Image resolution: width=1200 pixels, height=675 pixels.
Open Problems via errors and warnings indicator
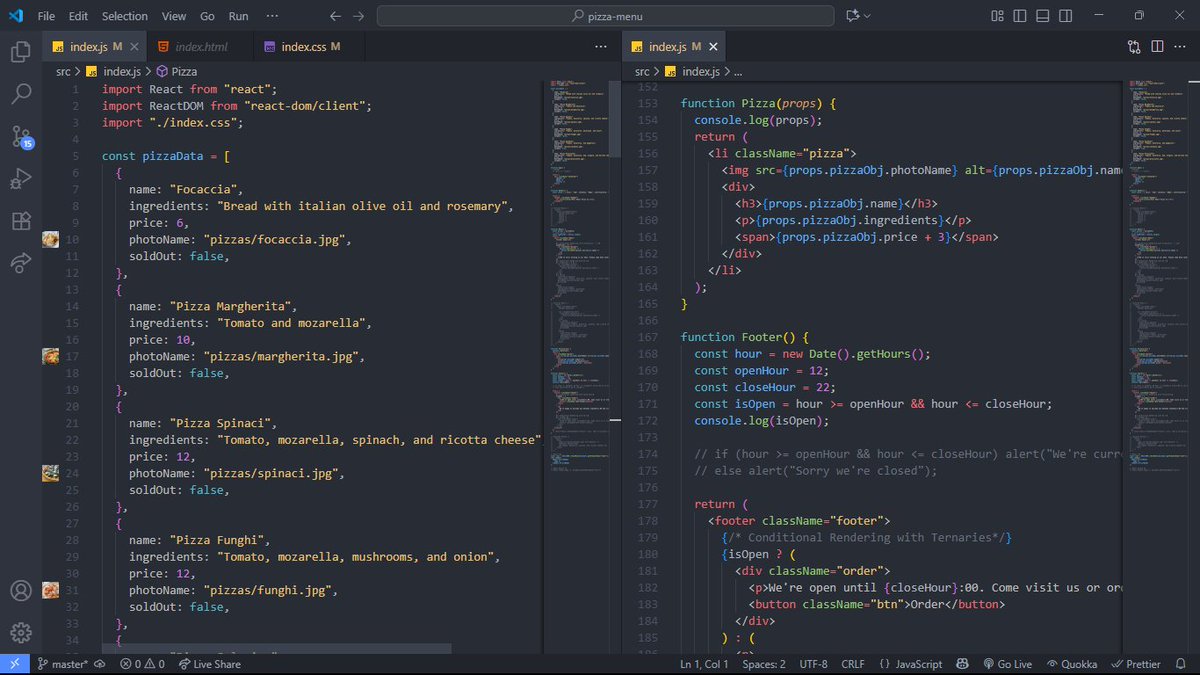click(142, 664)
